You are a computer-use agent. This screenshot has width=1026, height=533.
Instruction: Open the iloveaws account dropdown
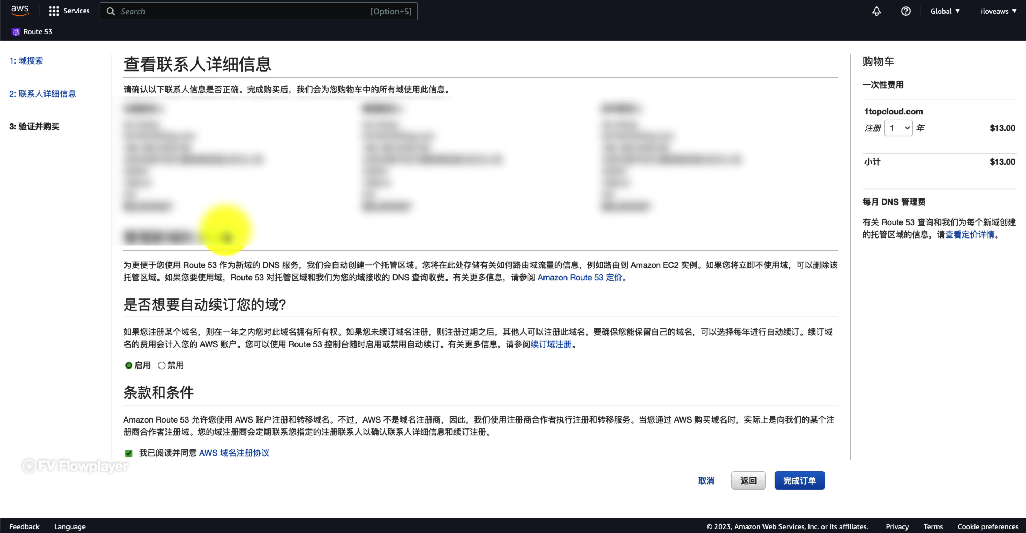tap(999, 11)
